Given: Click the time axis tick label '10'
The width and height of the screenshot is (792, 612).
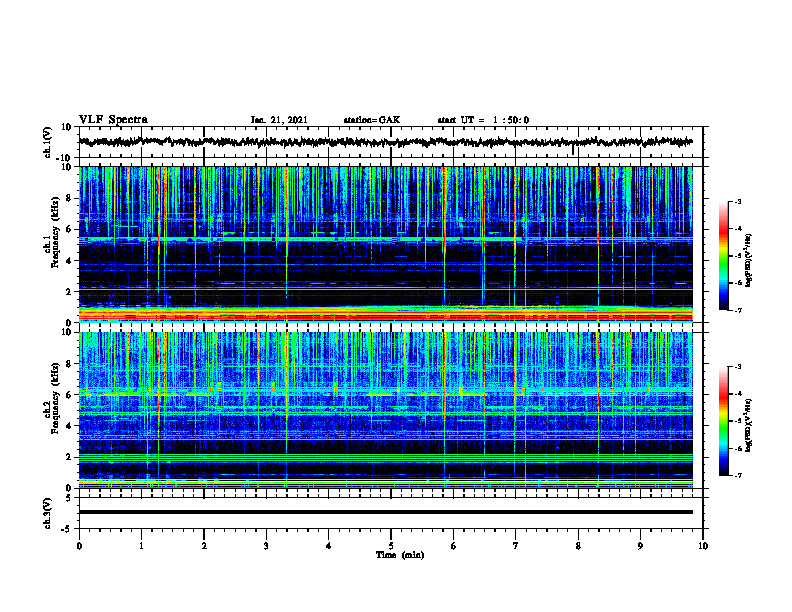Looking at the screenshot, I should (x=703, y=546).
